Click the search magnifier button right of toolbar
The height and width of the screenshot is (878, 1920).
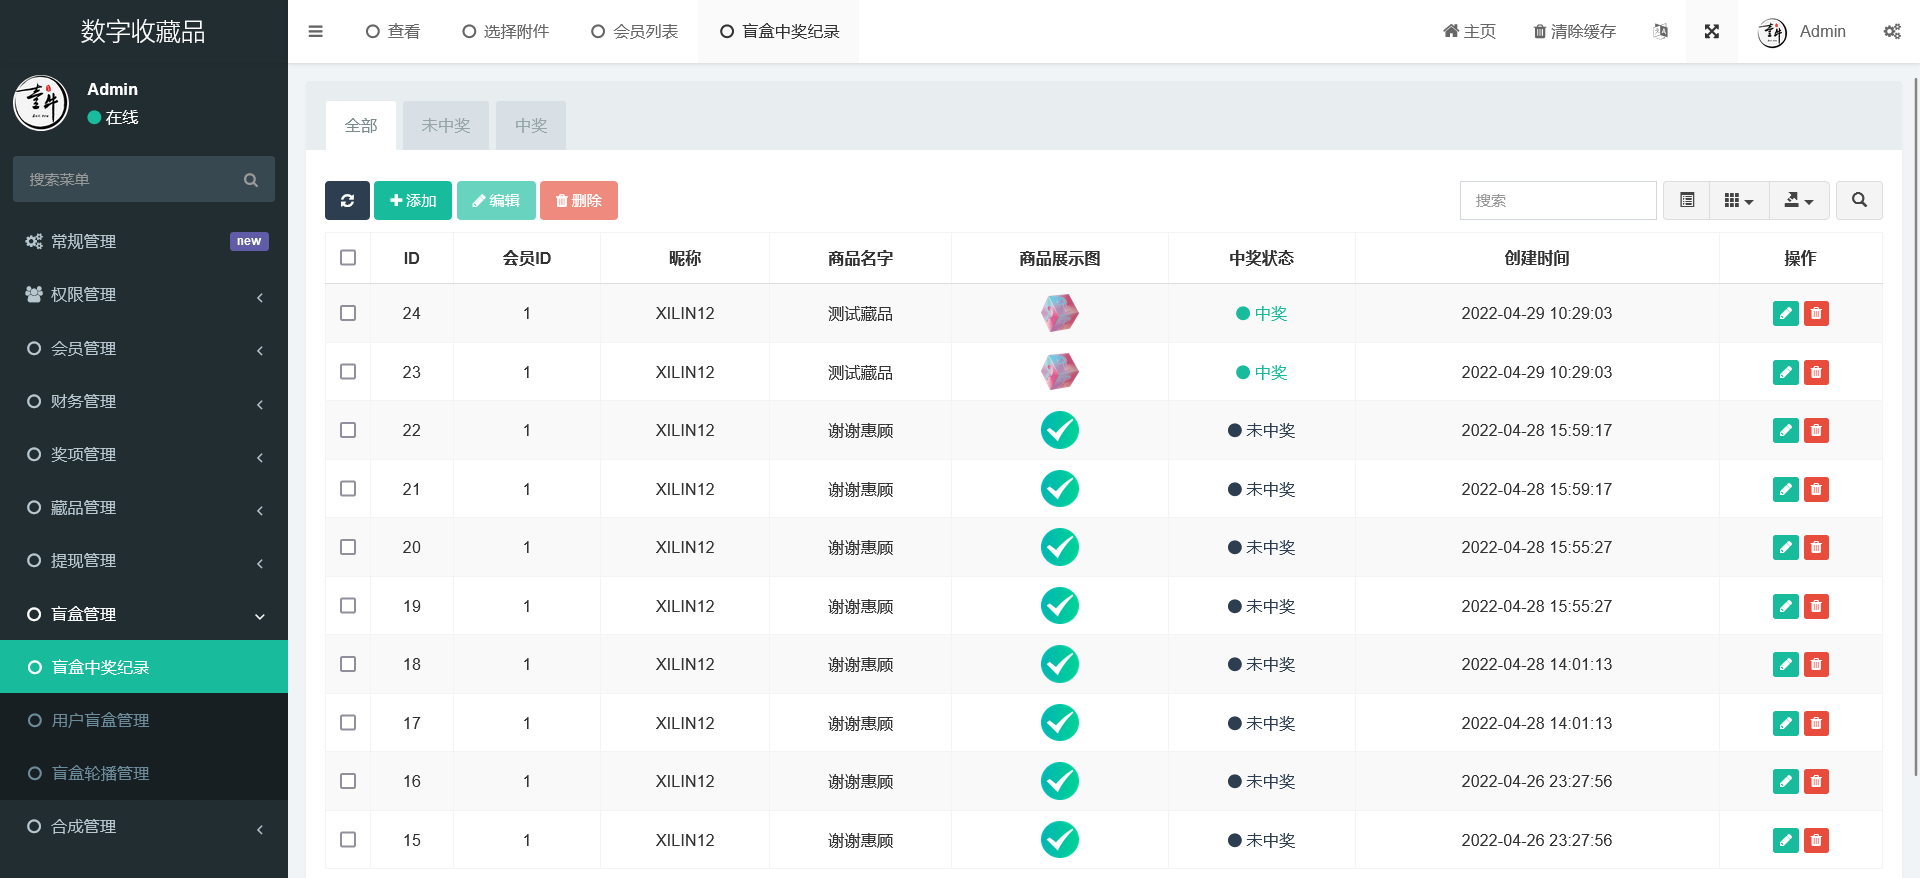(1858, 201)
